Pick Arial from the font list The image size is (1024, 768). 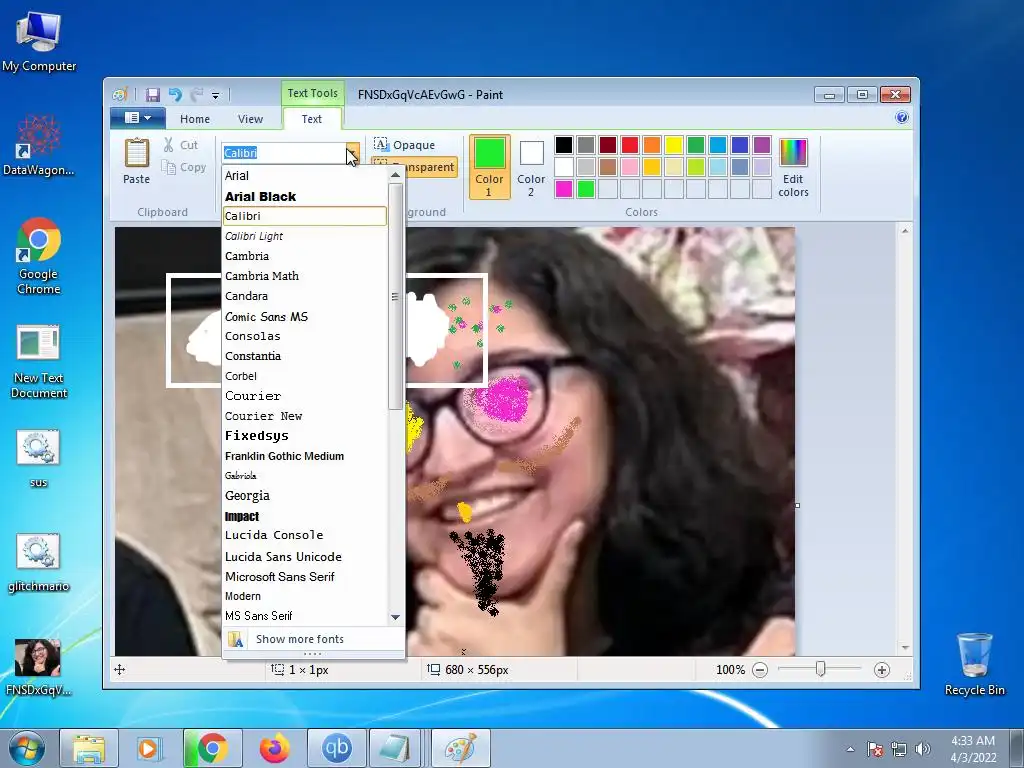click(x=305, y=176)
